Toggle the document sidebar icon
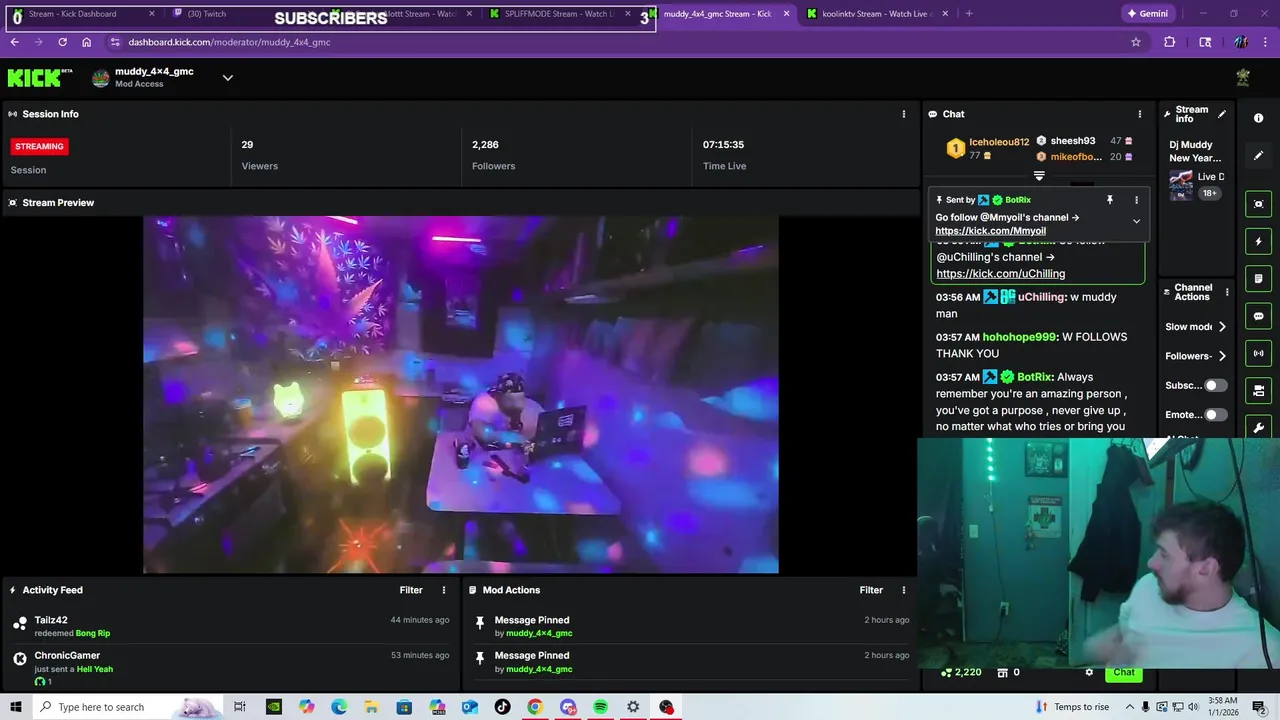 click(x=1258, y=279)
